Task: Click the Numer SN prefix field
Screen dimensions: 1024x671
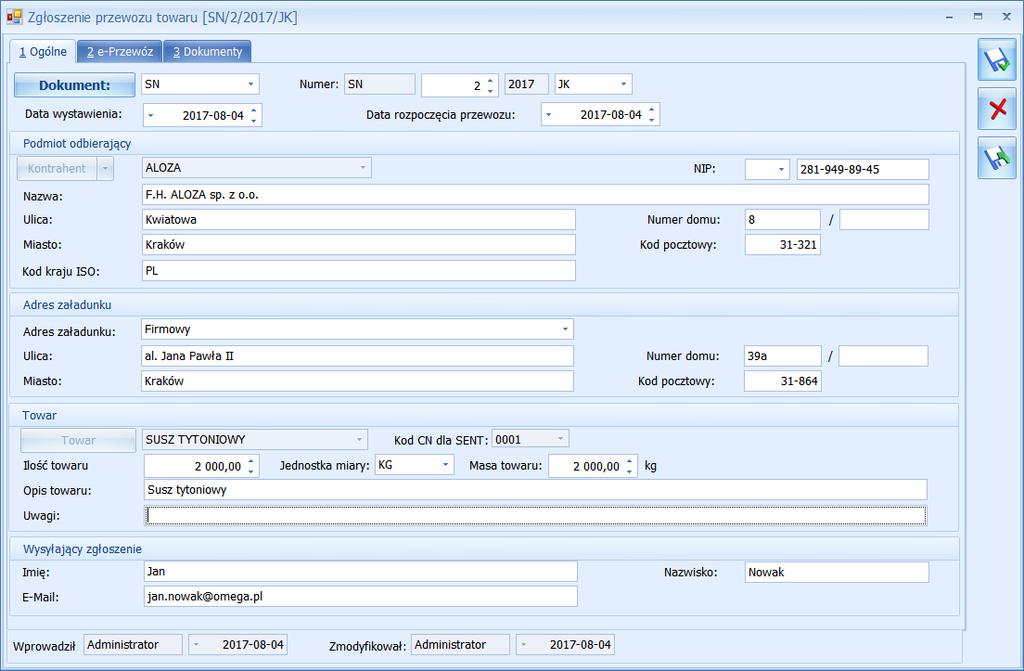Action: 379,84
